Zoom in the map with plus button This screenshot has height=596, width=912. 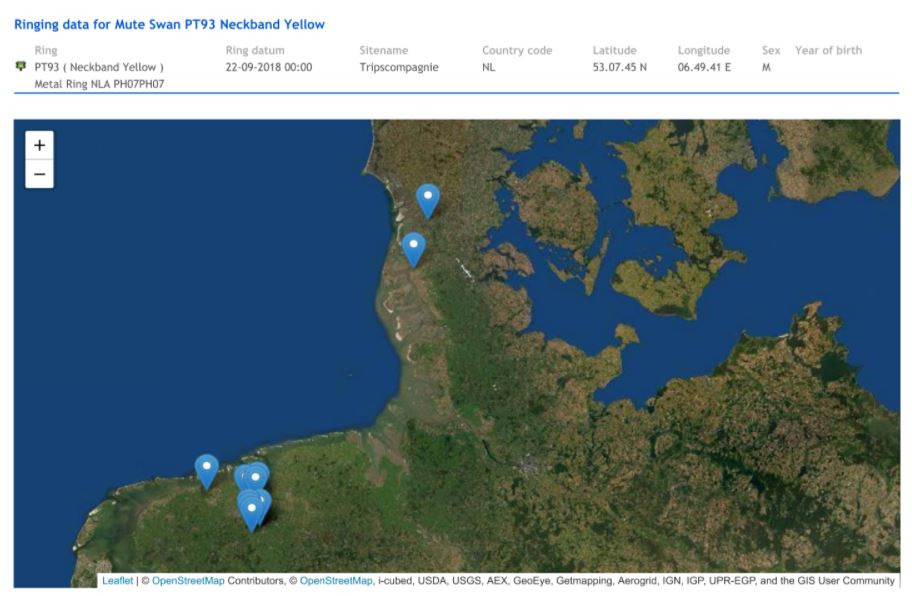40,145
